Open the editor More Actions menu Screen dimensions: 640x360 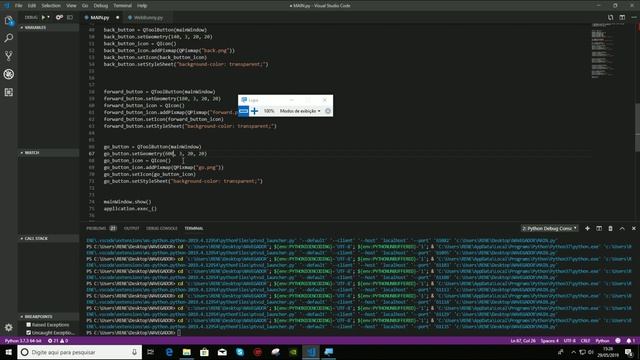[x=634, y=17]
